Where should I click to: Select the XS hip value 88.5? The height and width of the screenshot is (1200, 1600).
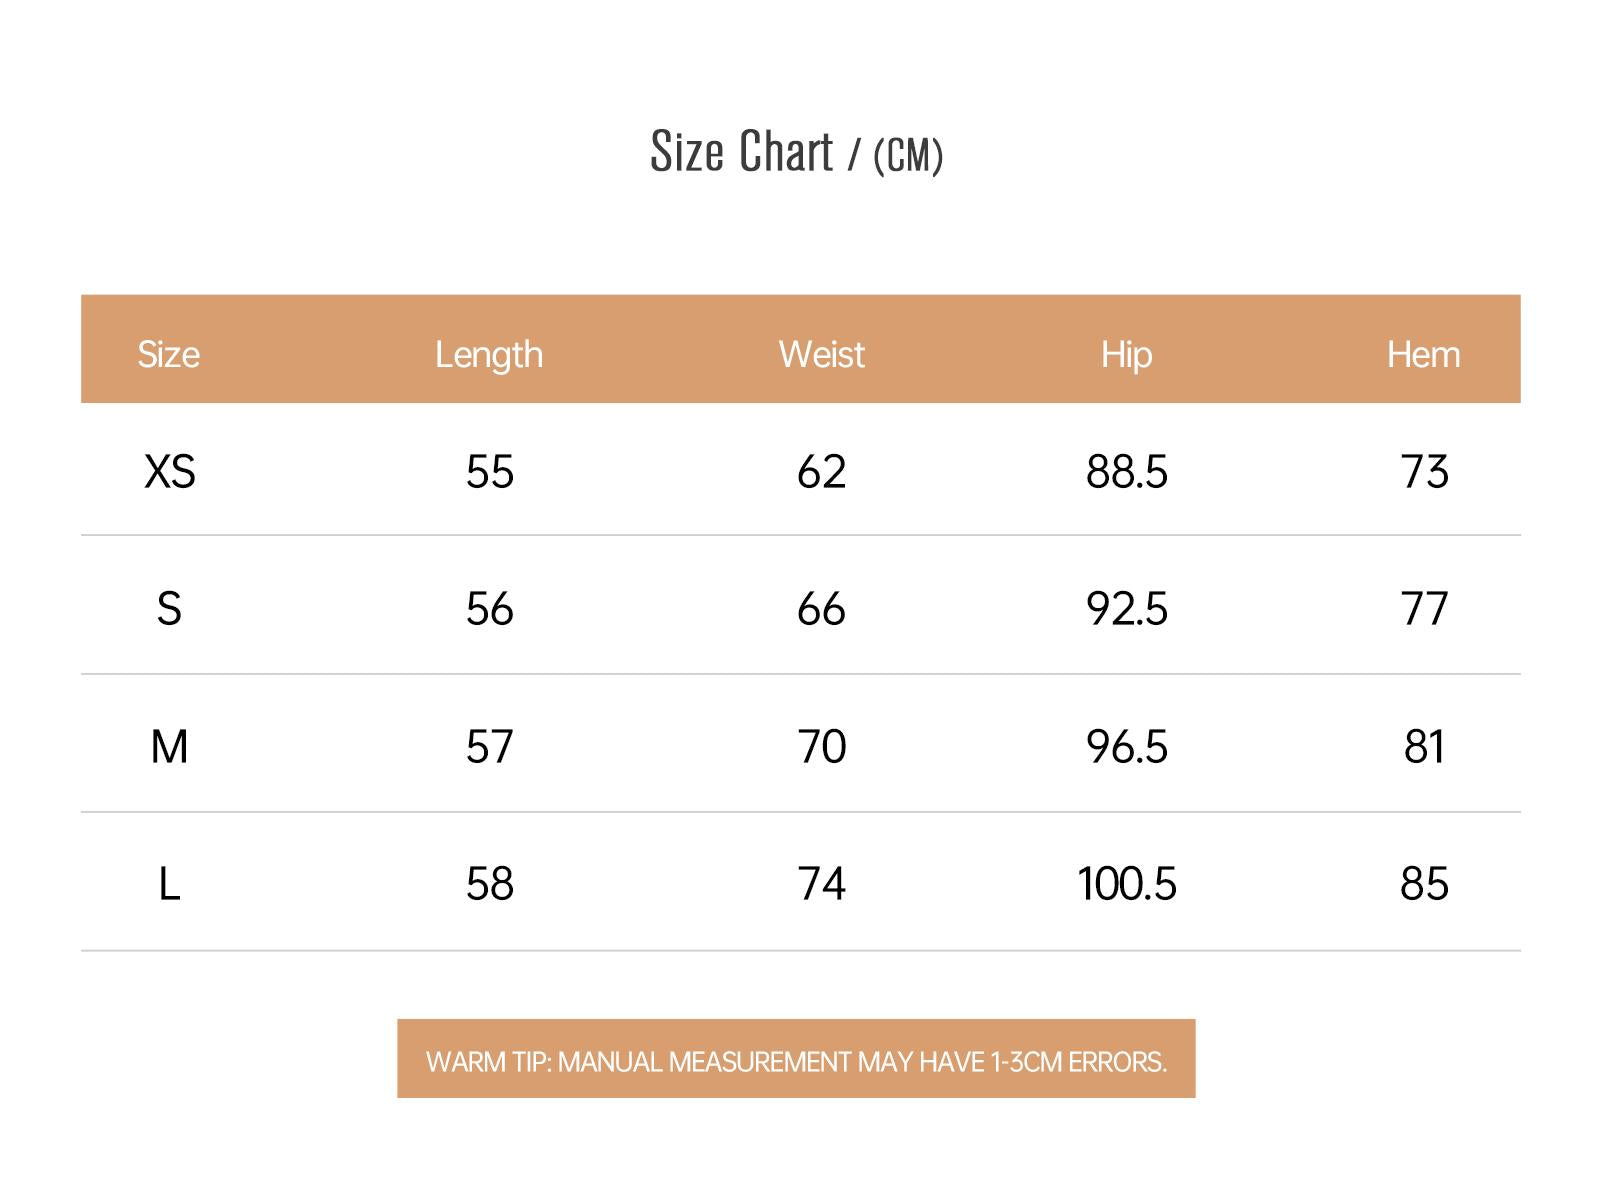coord(1126,471)
